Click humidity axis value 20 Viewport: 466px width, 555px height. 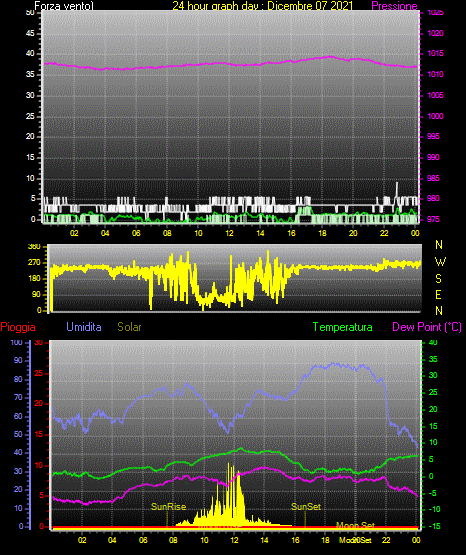click(x=18, y=490)
